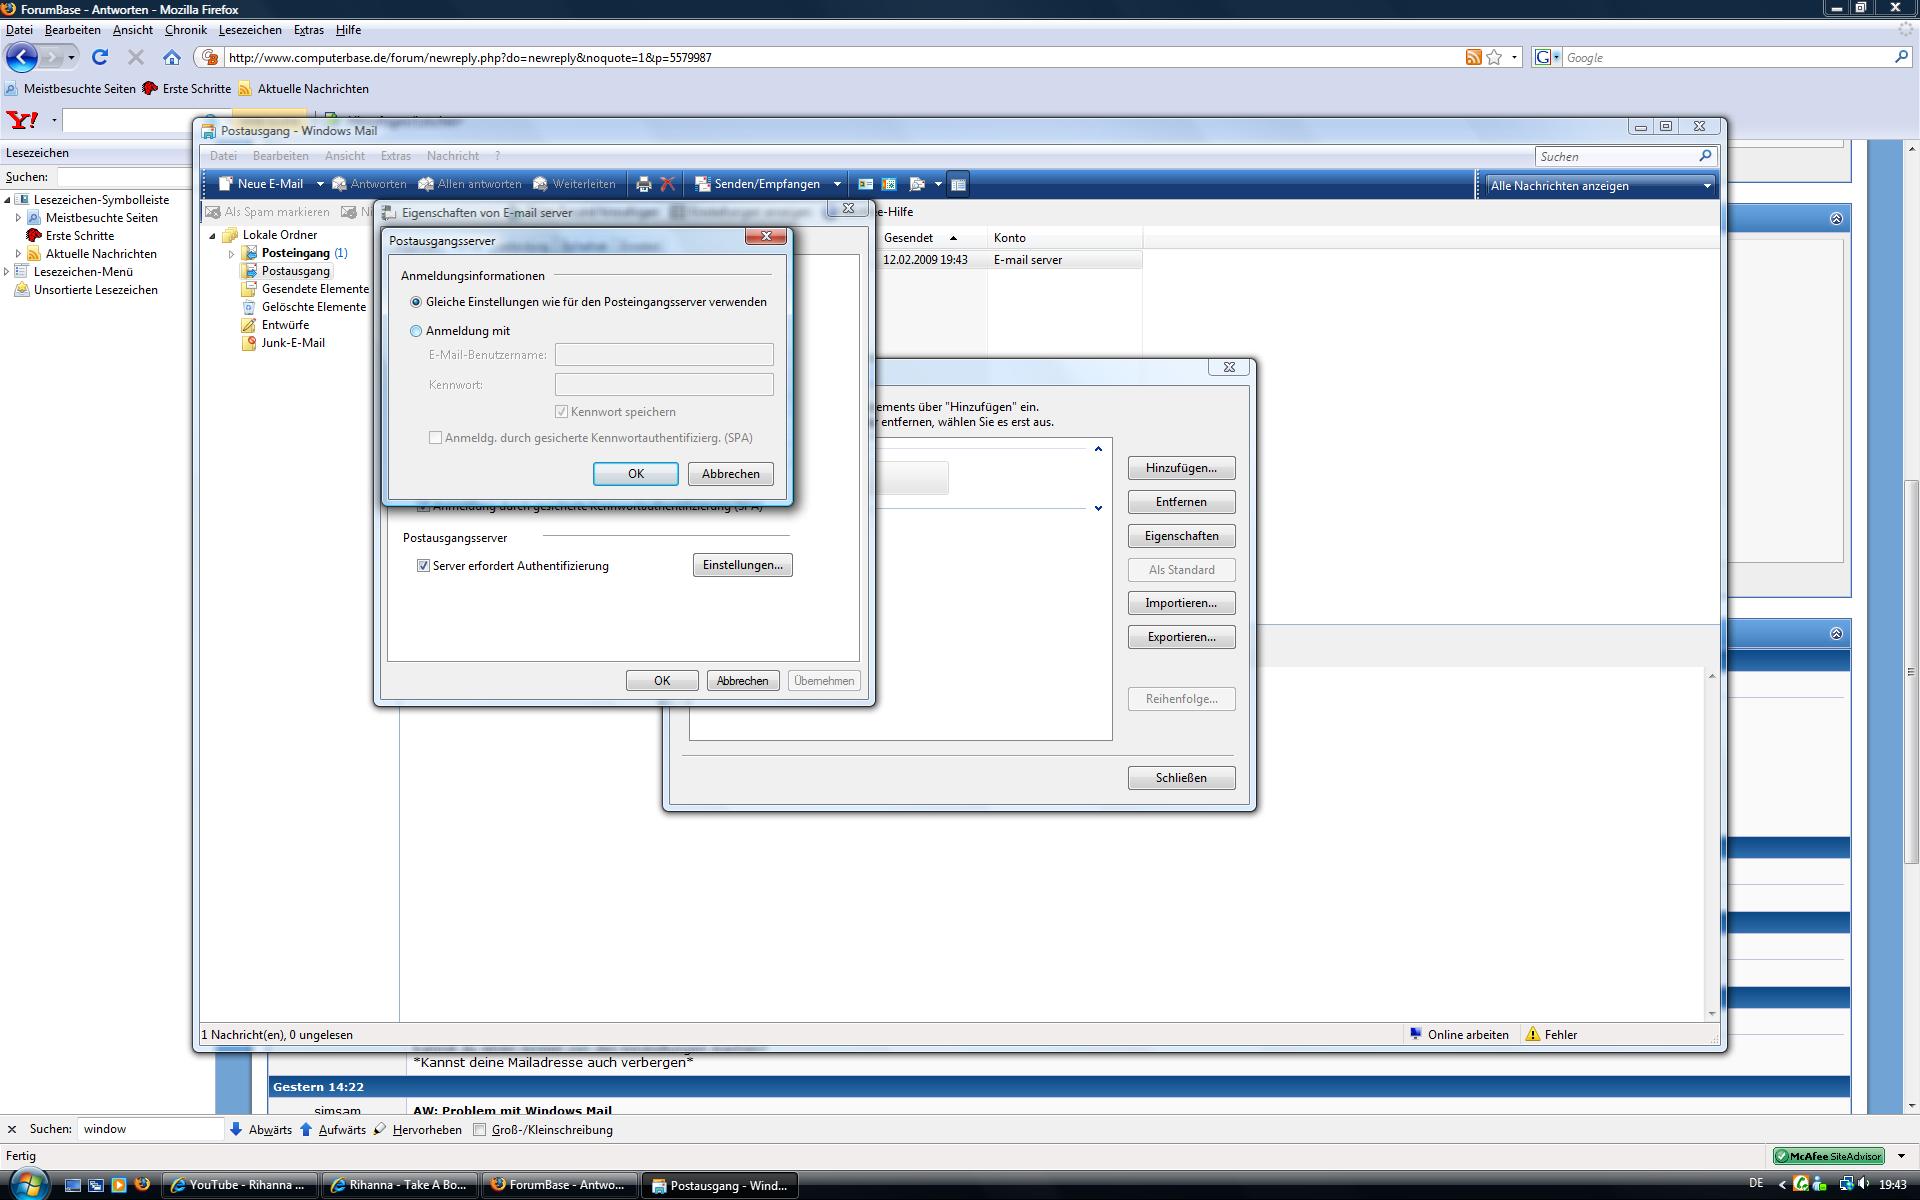This screenshot has height=1200, width=1920.
Task: Open Firefox Chronik menu
Action: [x=185, y=30]
